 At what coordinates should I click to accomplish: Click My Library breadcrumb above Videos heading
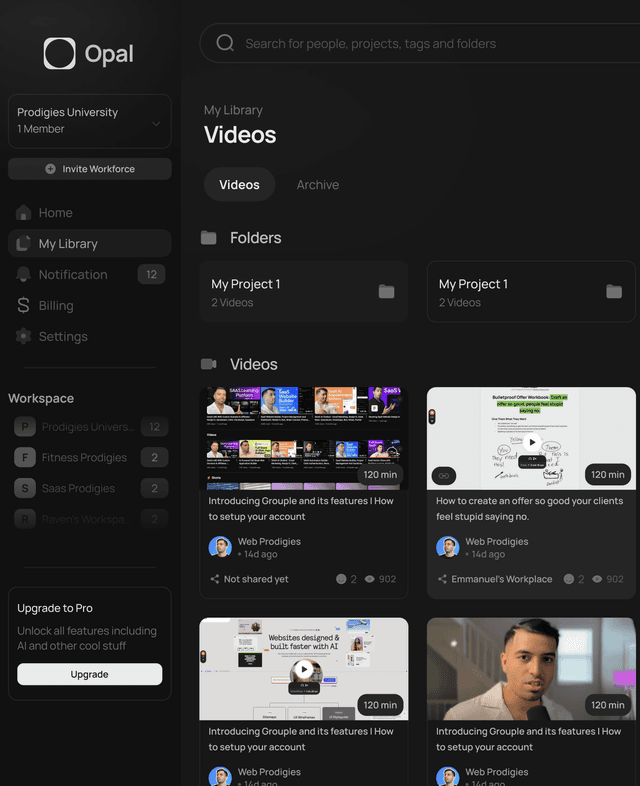tap(233, 110)
